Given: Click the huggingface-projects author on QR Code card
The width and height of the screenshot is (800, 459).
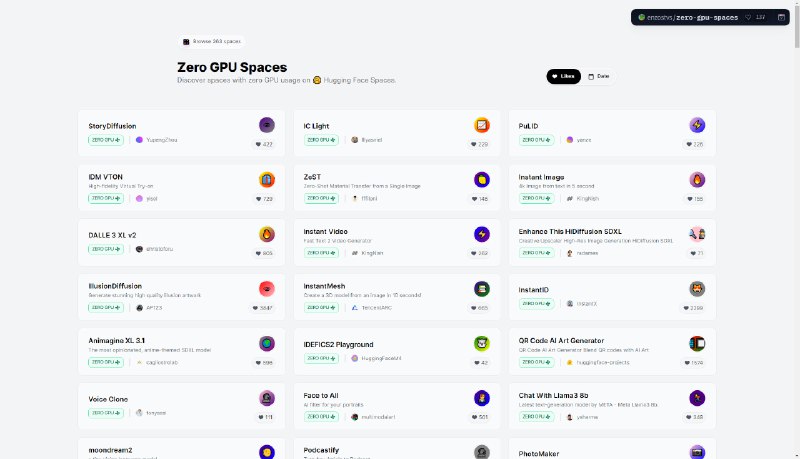Looking at the screenshot, I should 603,363.
